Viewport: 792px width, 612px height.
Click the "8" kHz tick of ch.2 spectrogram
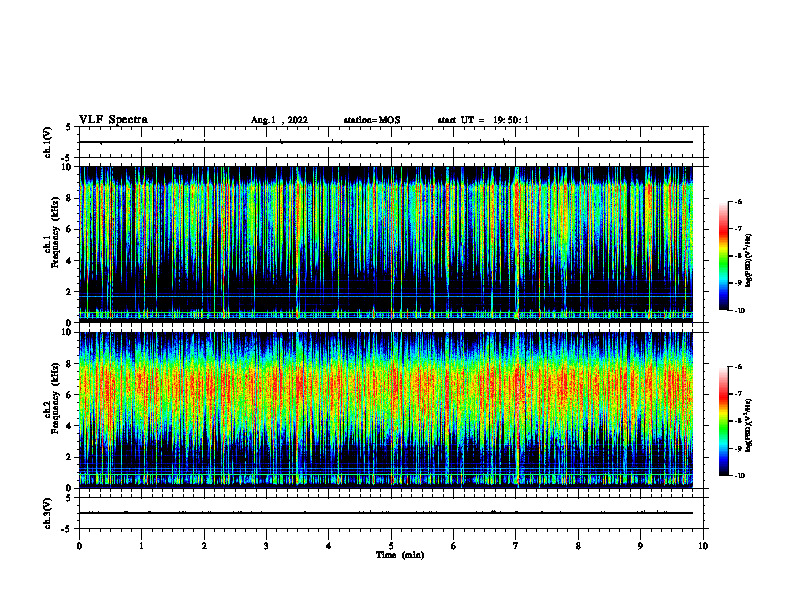[70, 364]
